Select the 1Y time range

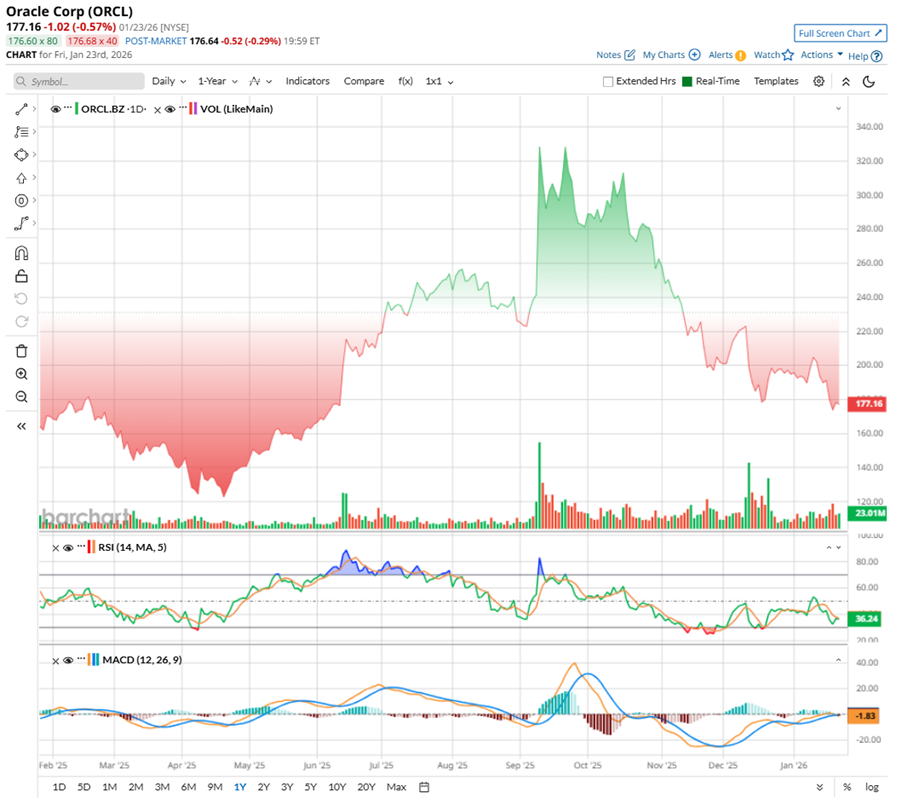pyautogui.click(x=240, y=787)
